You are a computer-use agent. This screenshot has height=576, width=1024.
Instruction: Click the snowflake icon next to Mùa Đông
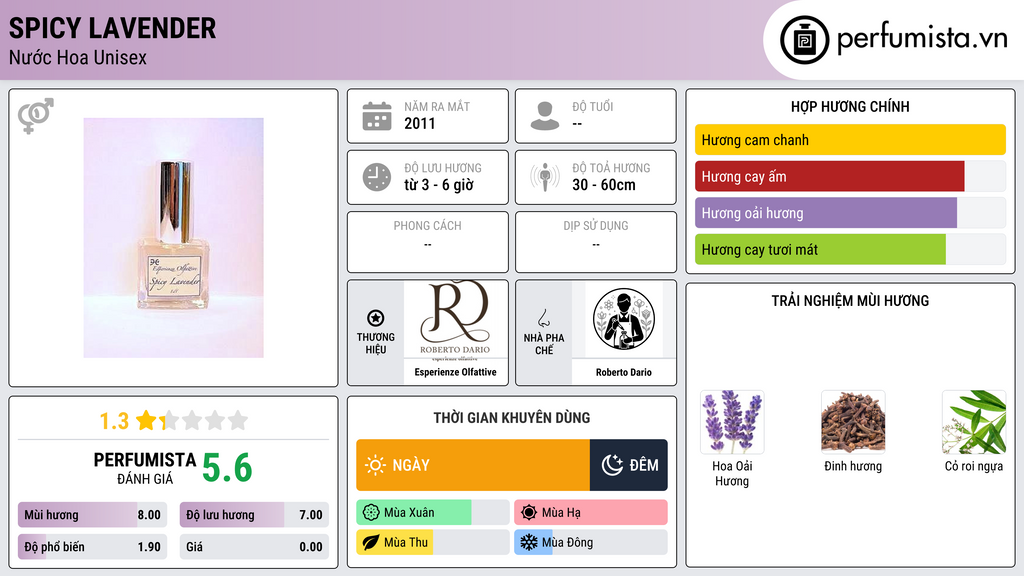coord(529,543)
